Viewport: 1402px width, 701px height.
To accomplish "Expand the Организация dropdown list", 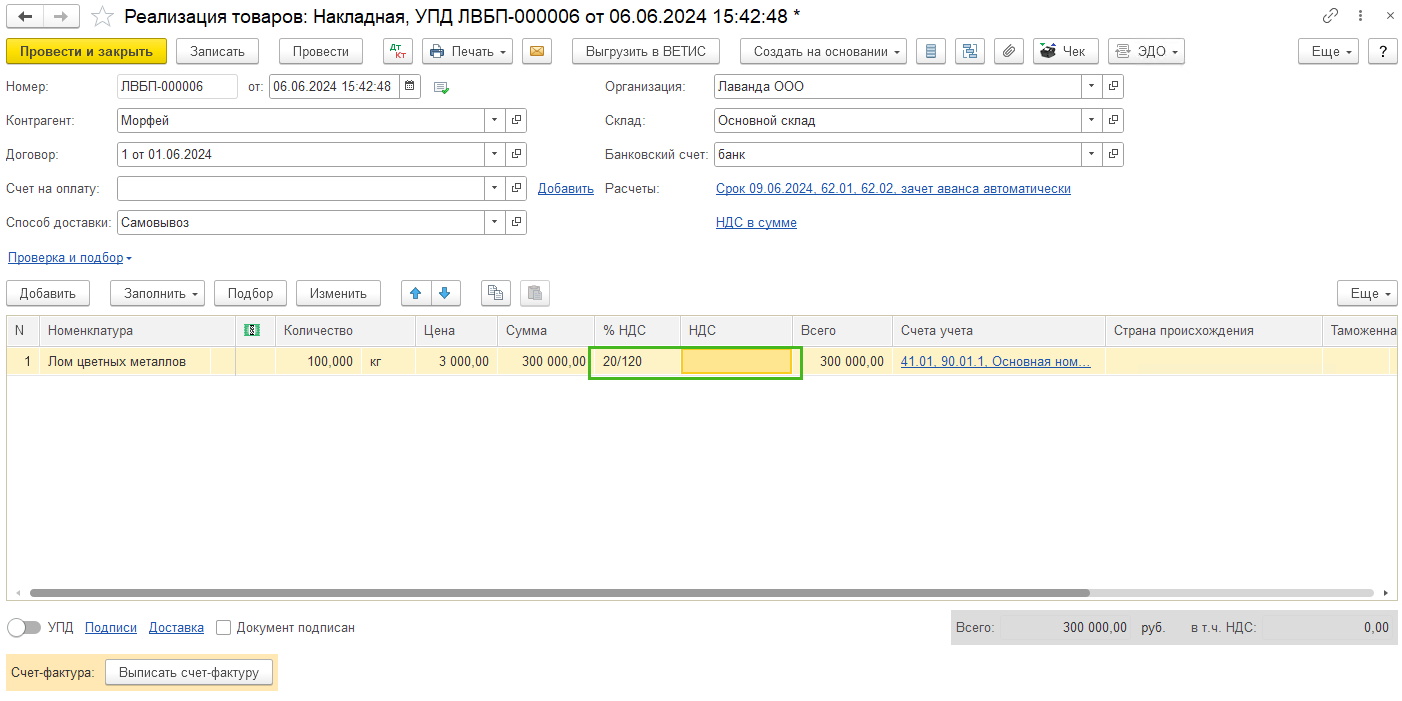I will (x=1092, y=87).
